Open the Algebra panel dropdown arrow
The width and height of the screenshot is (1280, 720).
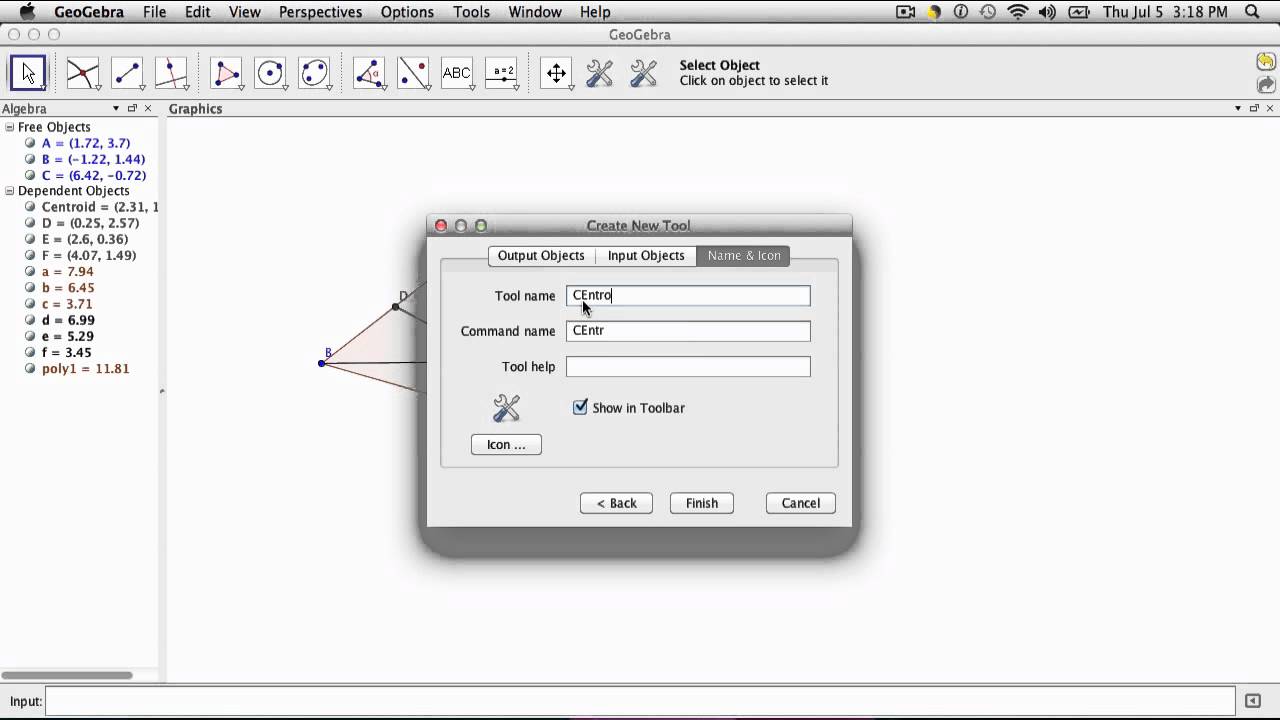(x=116, y=108)
